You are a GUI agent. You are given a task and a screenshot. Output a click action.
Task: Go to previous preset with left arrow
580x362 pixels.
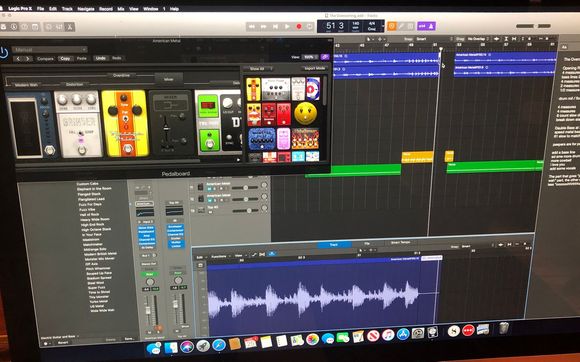click(18, 59)
